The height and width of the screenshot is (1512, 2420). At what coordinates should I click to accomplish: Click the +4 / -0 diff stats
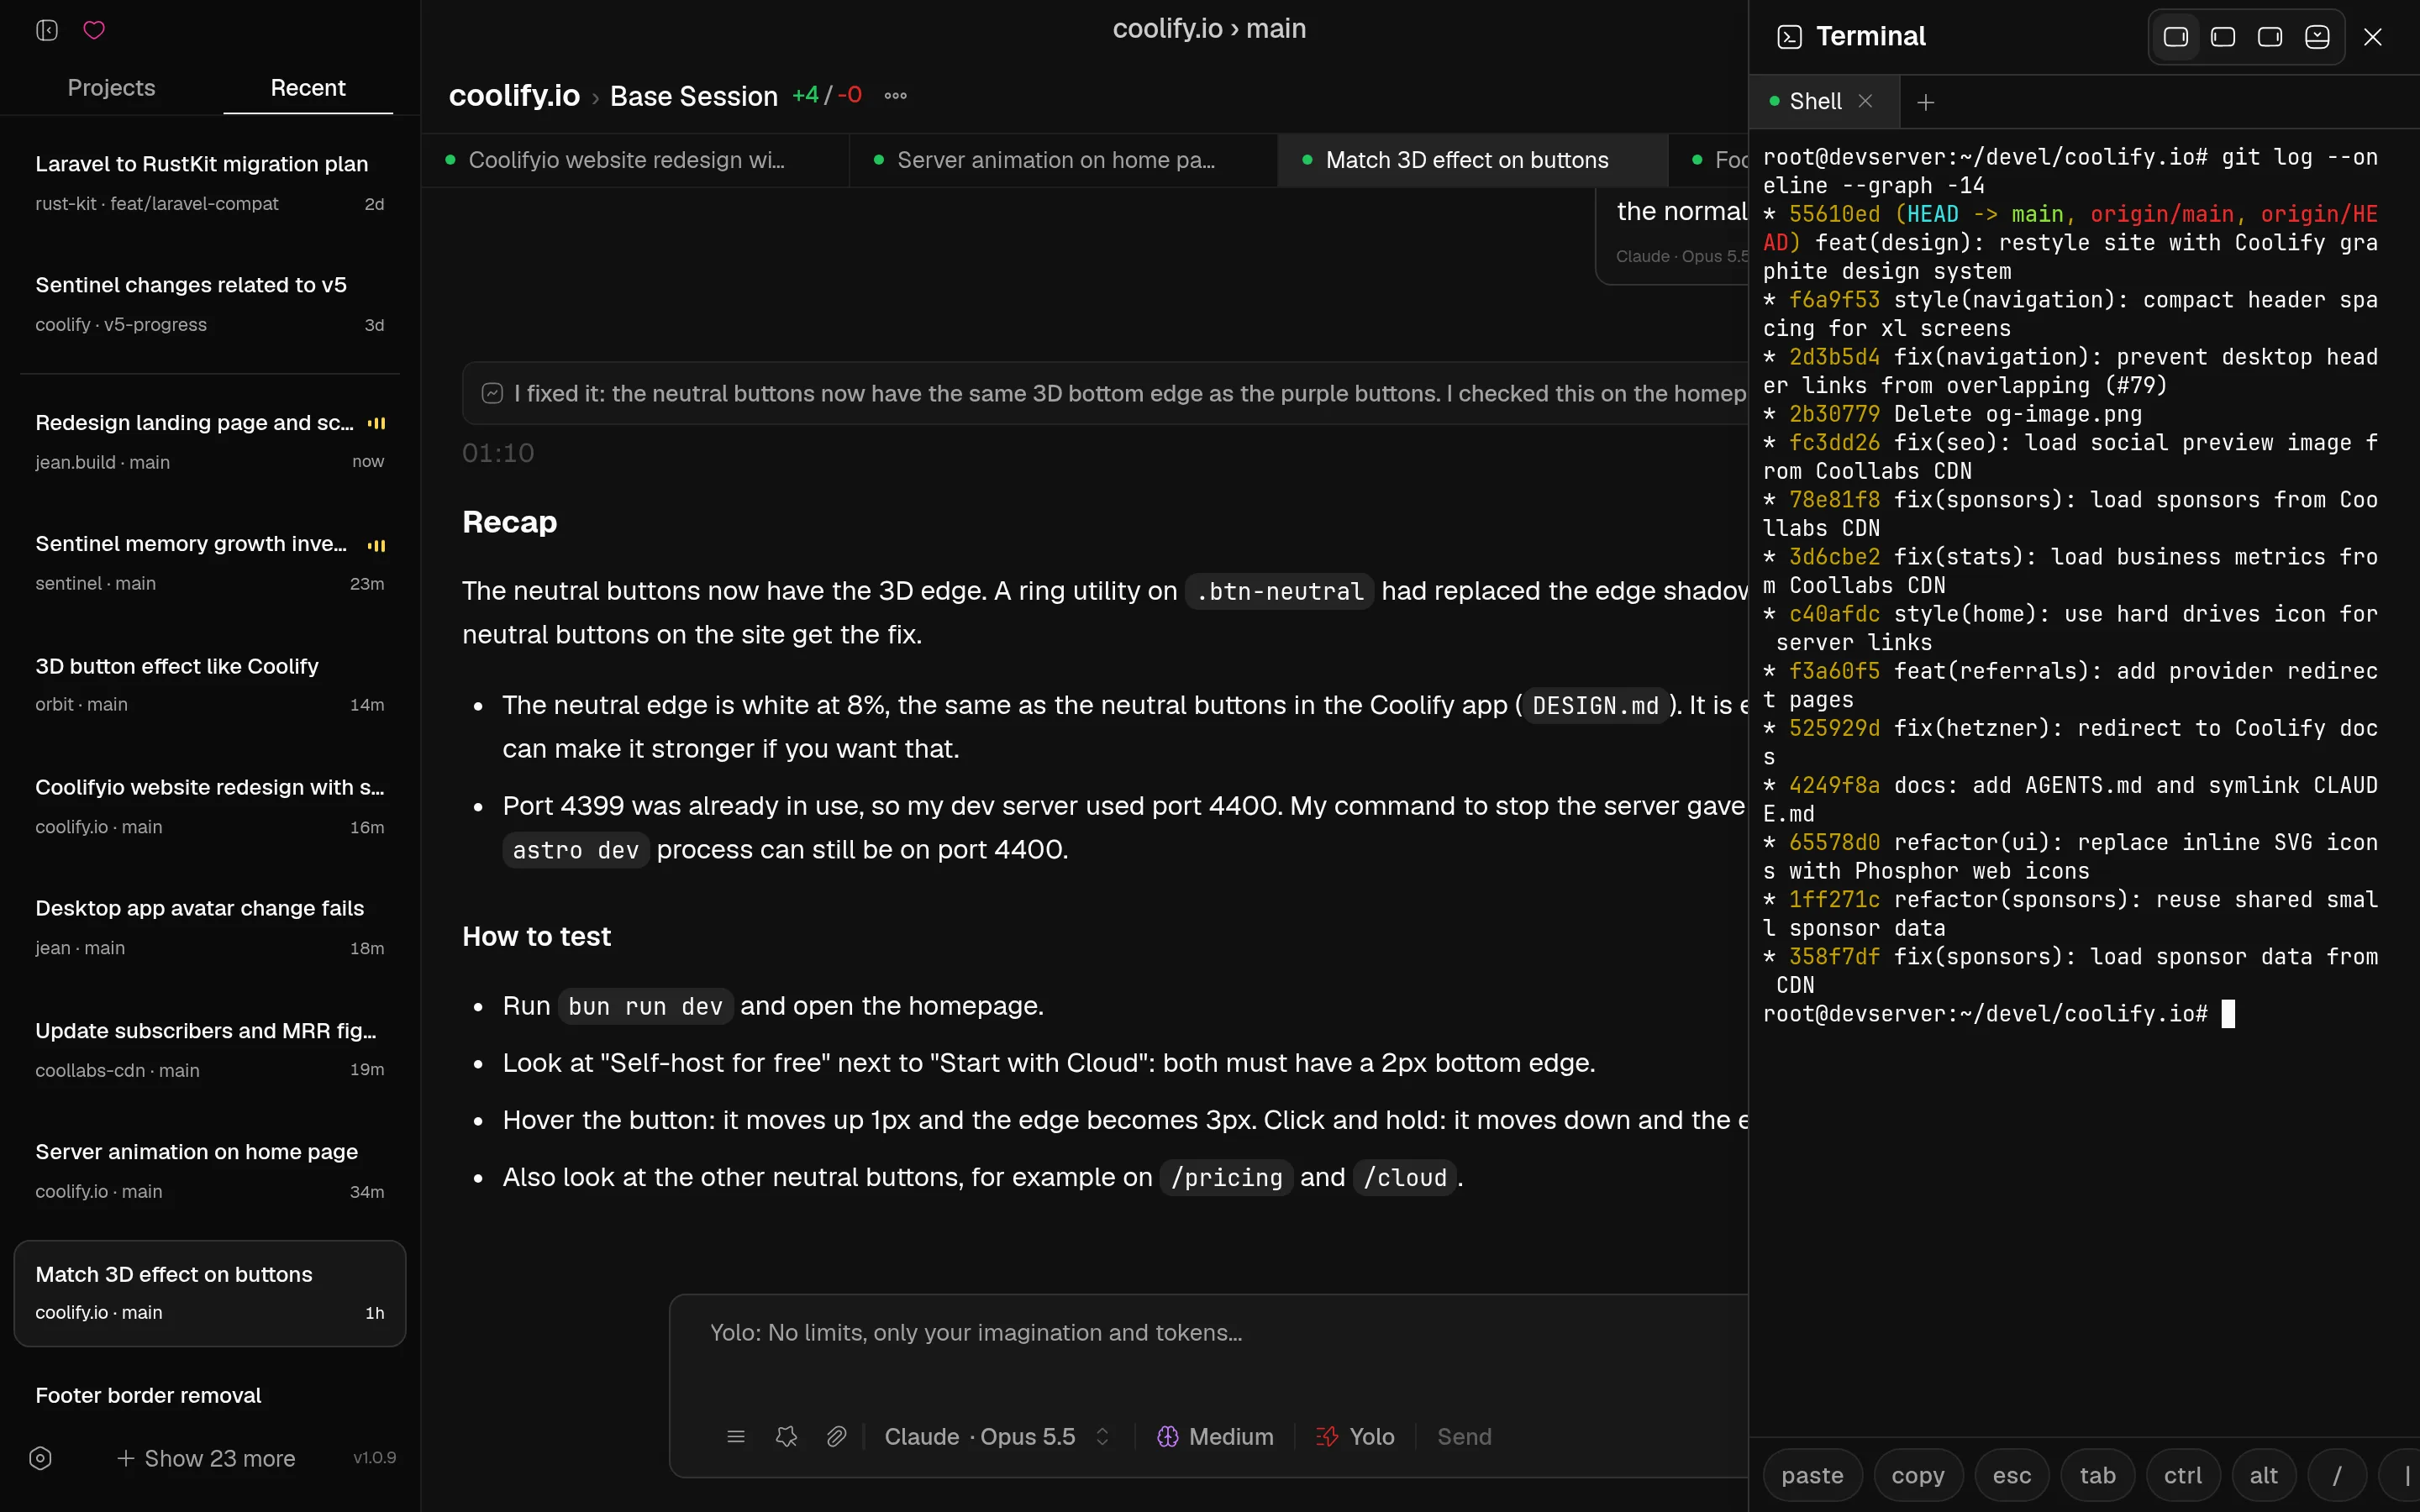(827, 95)
